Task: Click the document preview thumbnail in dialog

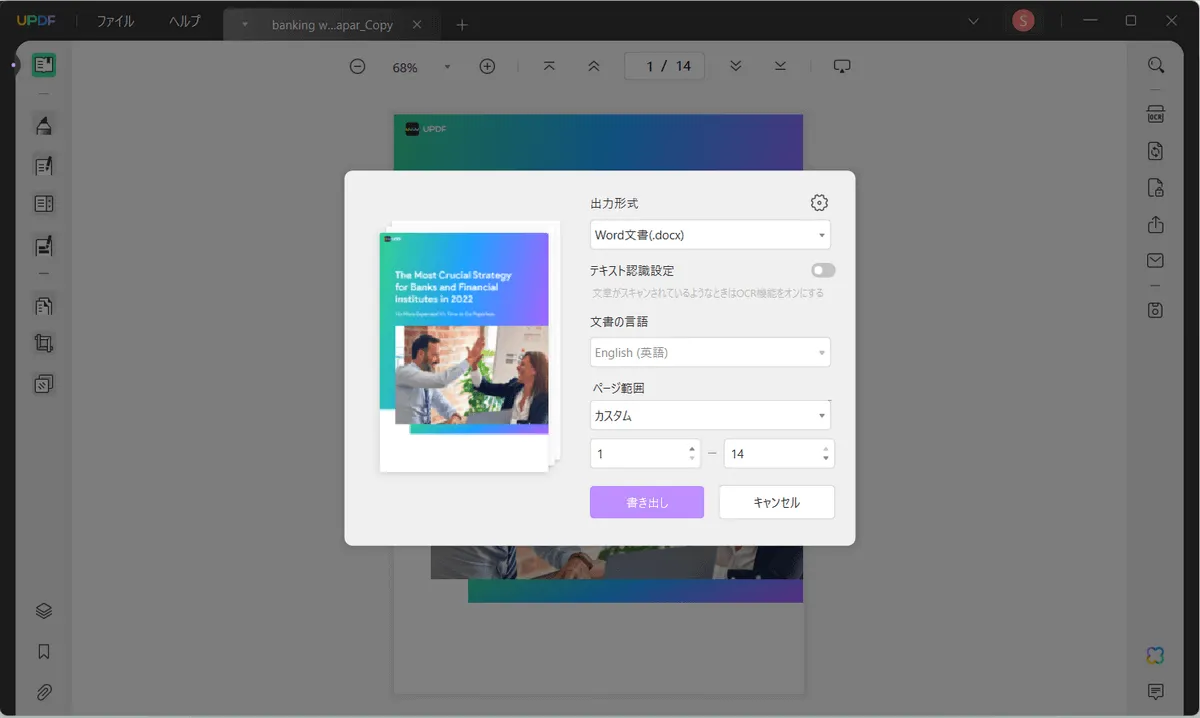Action: tap(465, 351)
